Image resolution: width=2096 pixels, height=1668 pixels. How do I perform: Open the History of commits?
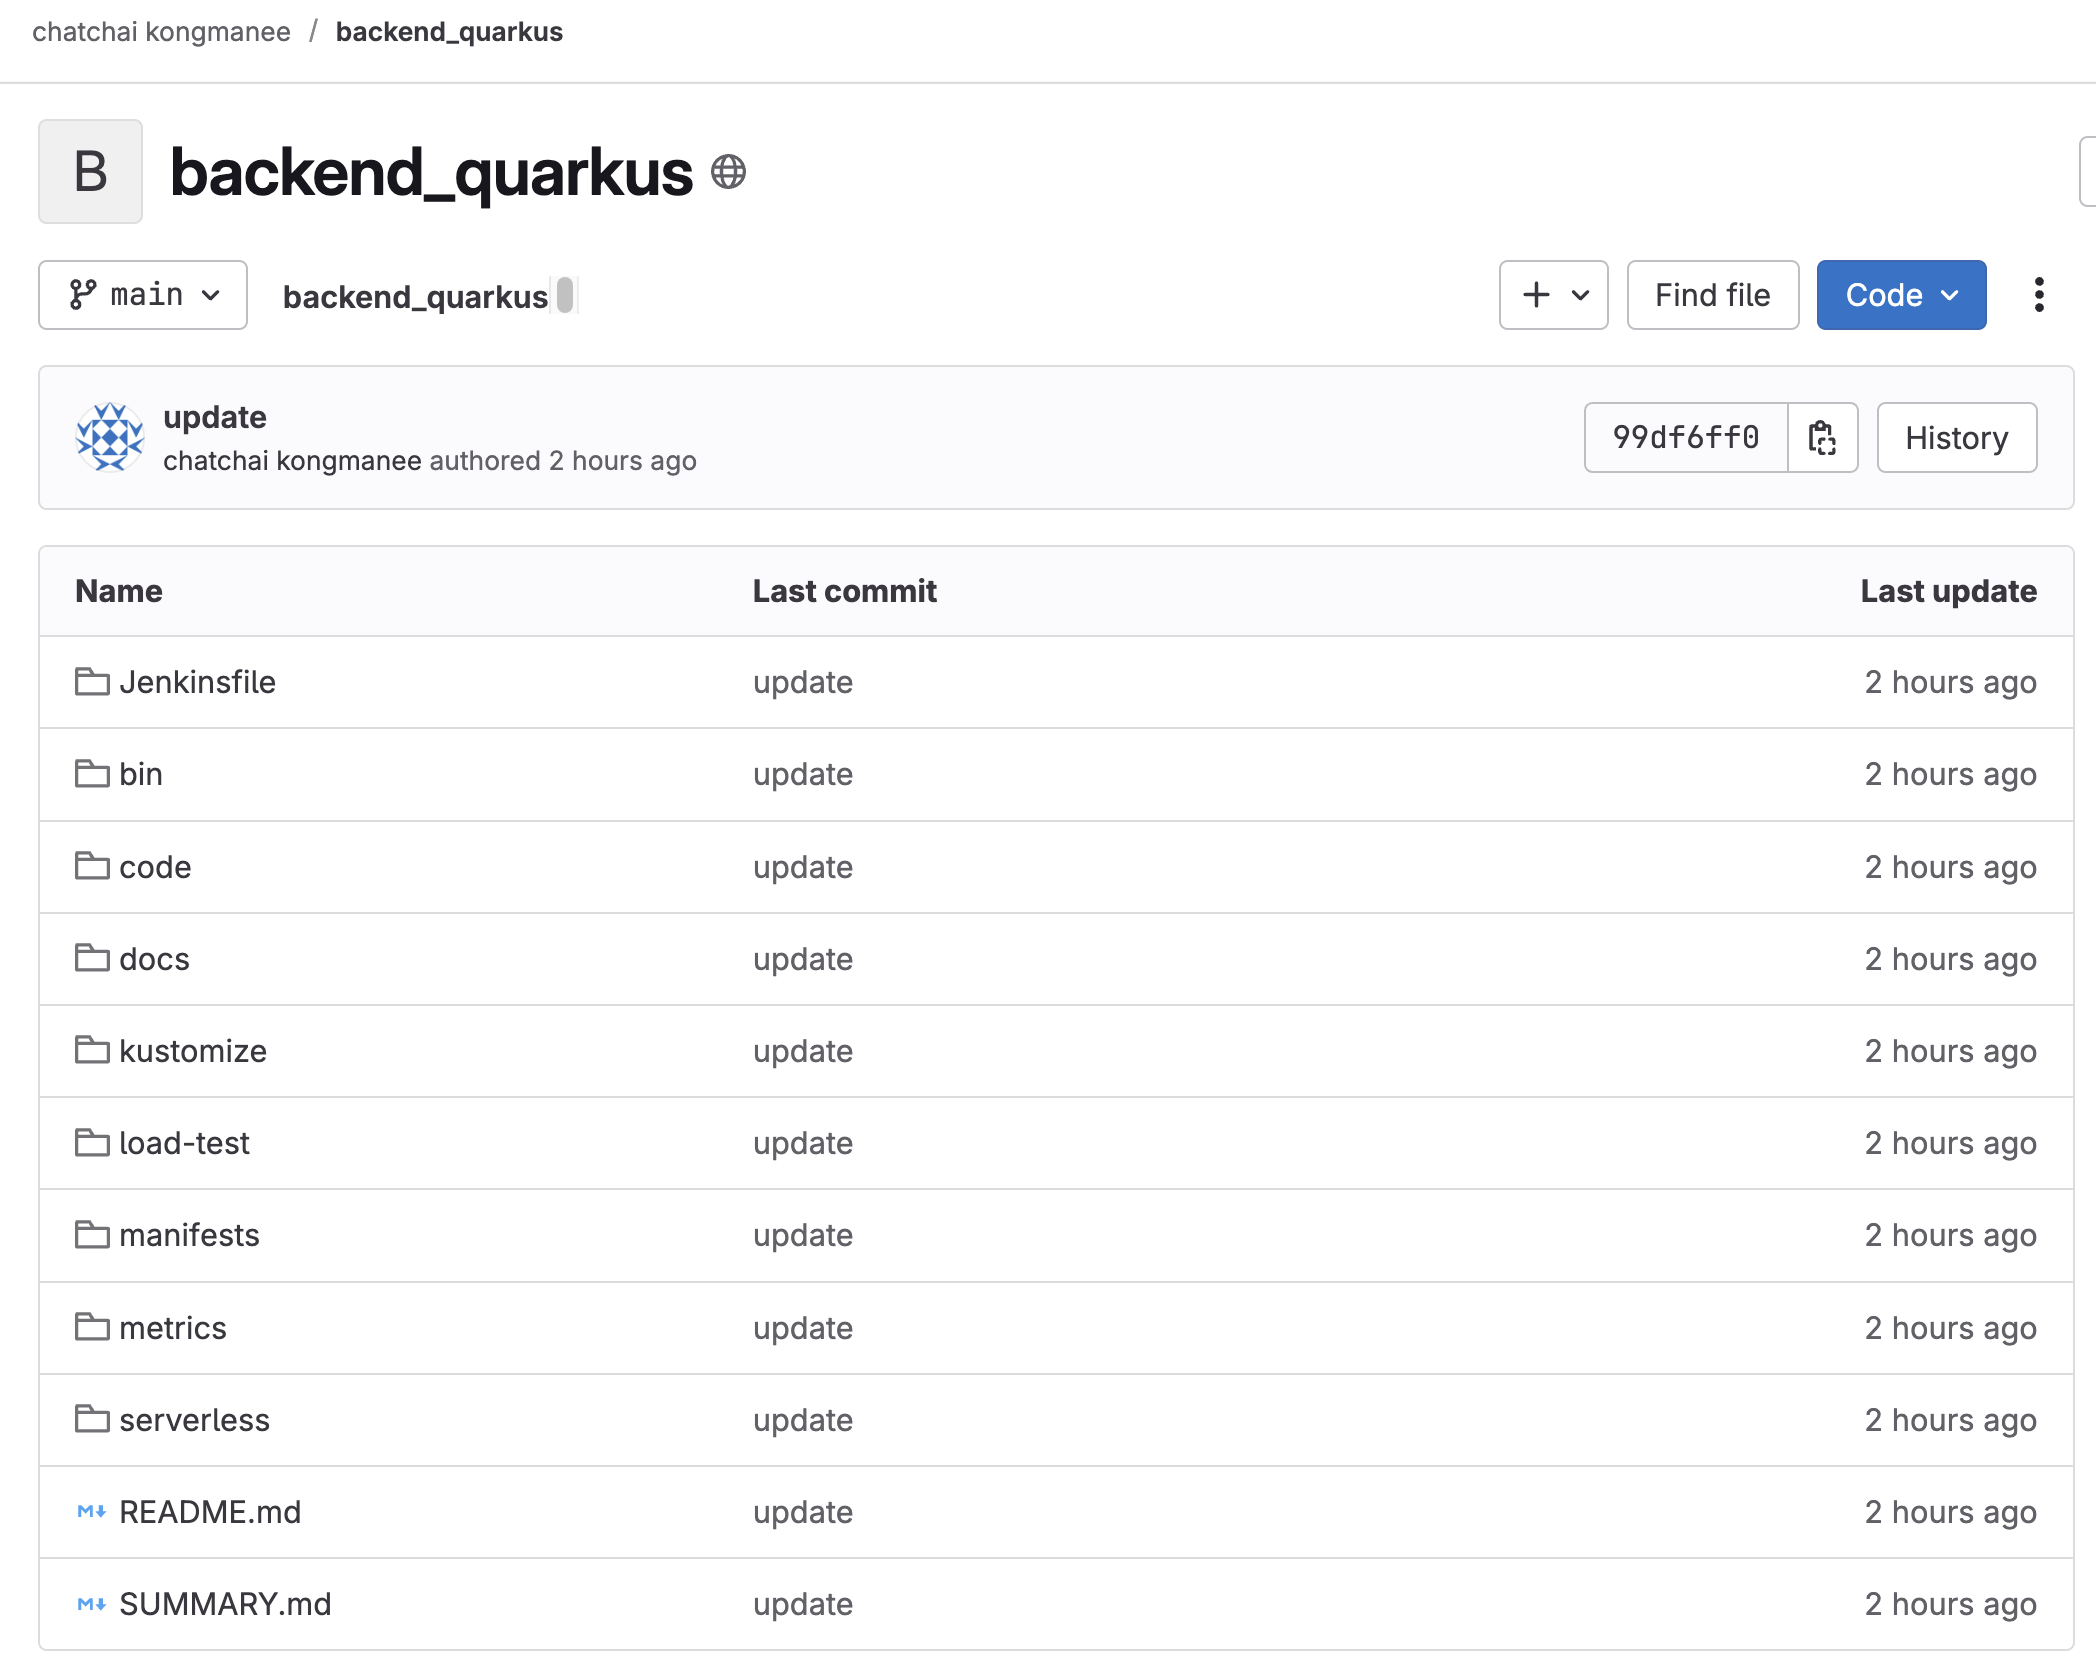[x=1956, y=438]
